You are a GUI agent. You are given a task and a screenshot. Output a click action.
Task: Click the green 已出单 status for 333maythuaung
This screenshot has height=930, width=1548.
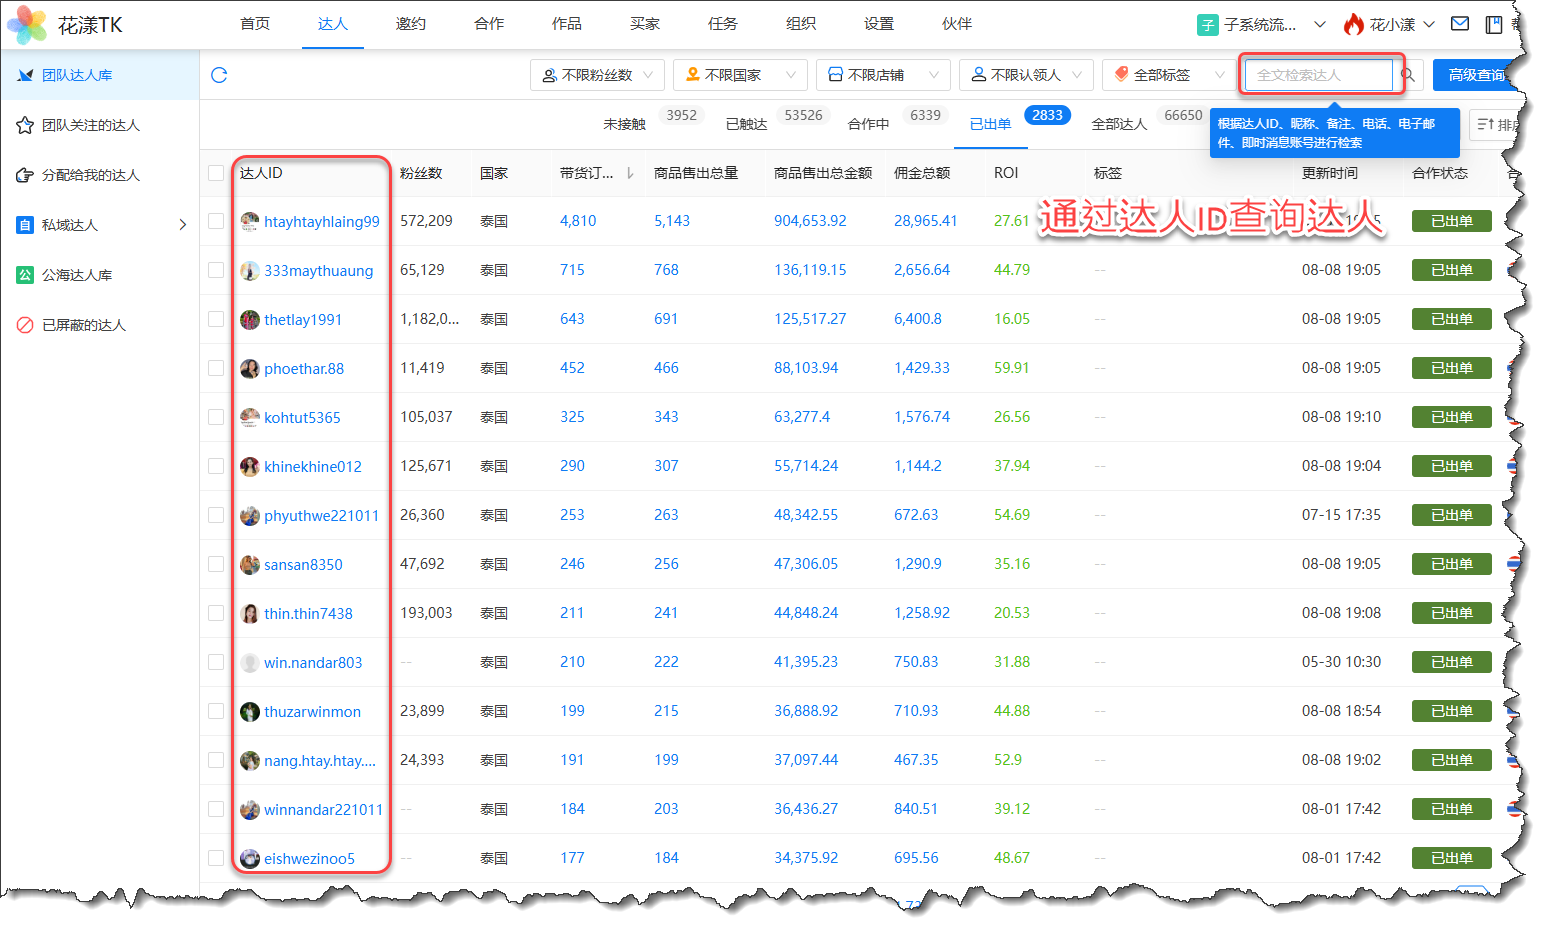click(1451, 270)
